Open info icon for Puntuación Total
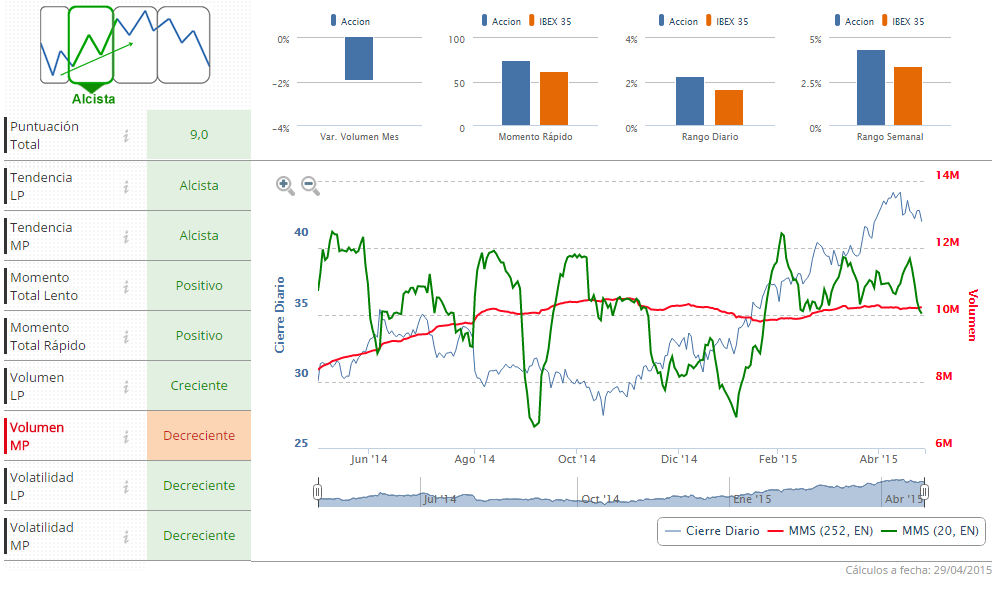997x591 pixels. pos(127,136)
